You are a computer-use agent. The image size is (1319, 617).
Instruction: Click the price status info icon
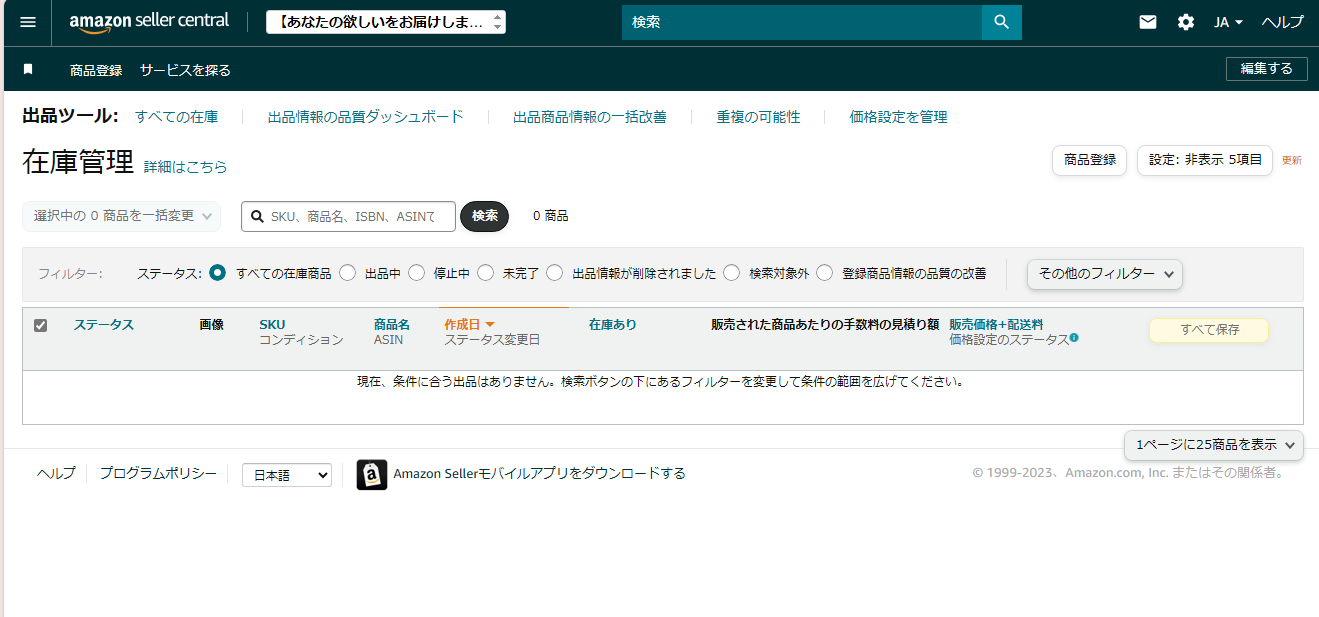coord(1074,338)
